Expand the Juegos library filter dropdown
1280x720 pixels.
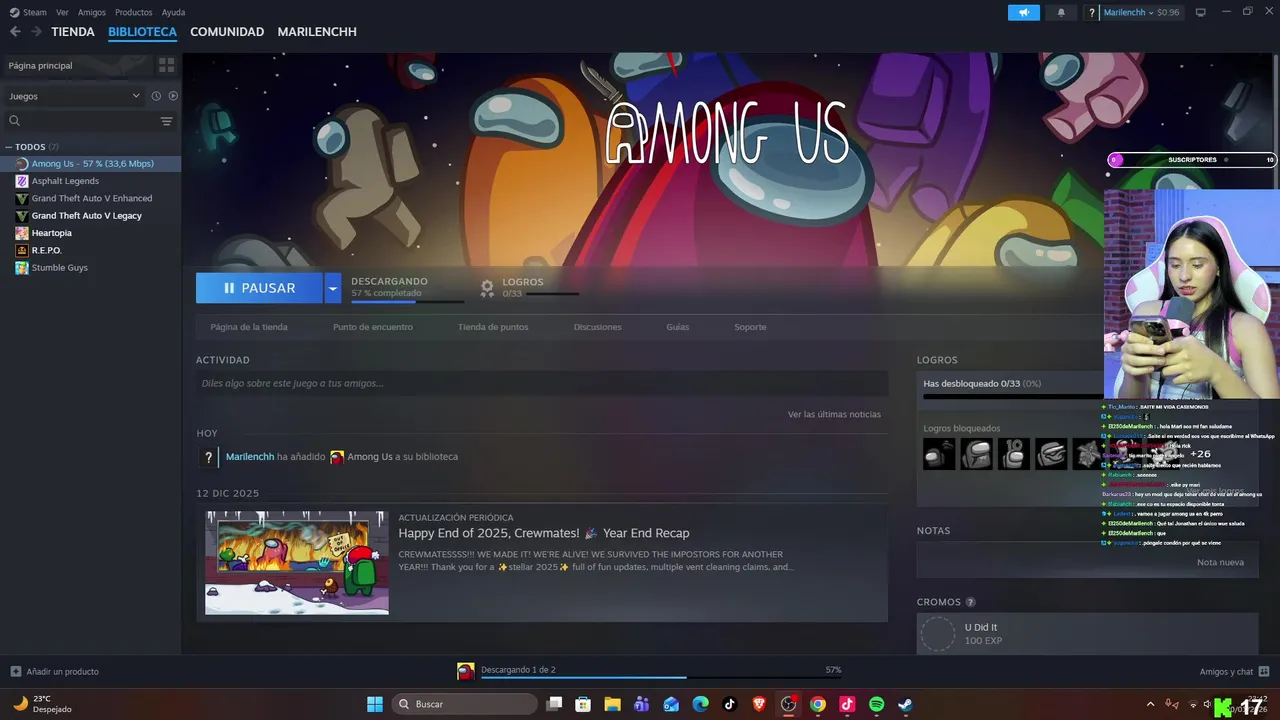click(136, 96)
